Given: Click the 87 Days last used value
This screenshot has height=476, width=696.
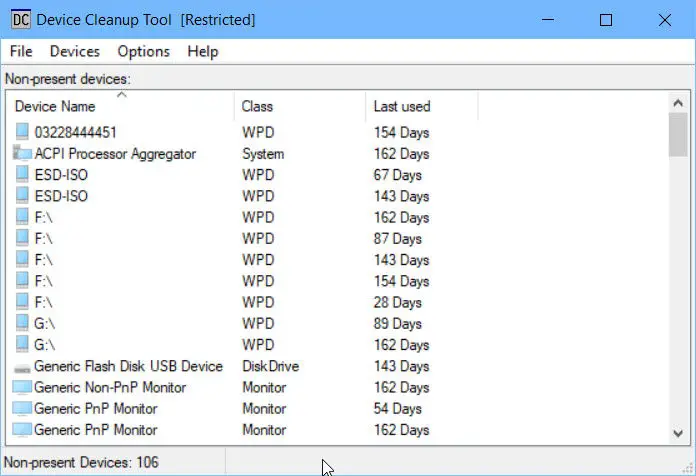Looking at the screenshot, I should [397, 239].
